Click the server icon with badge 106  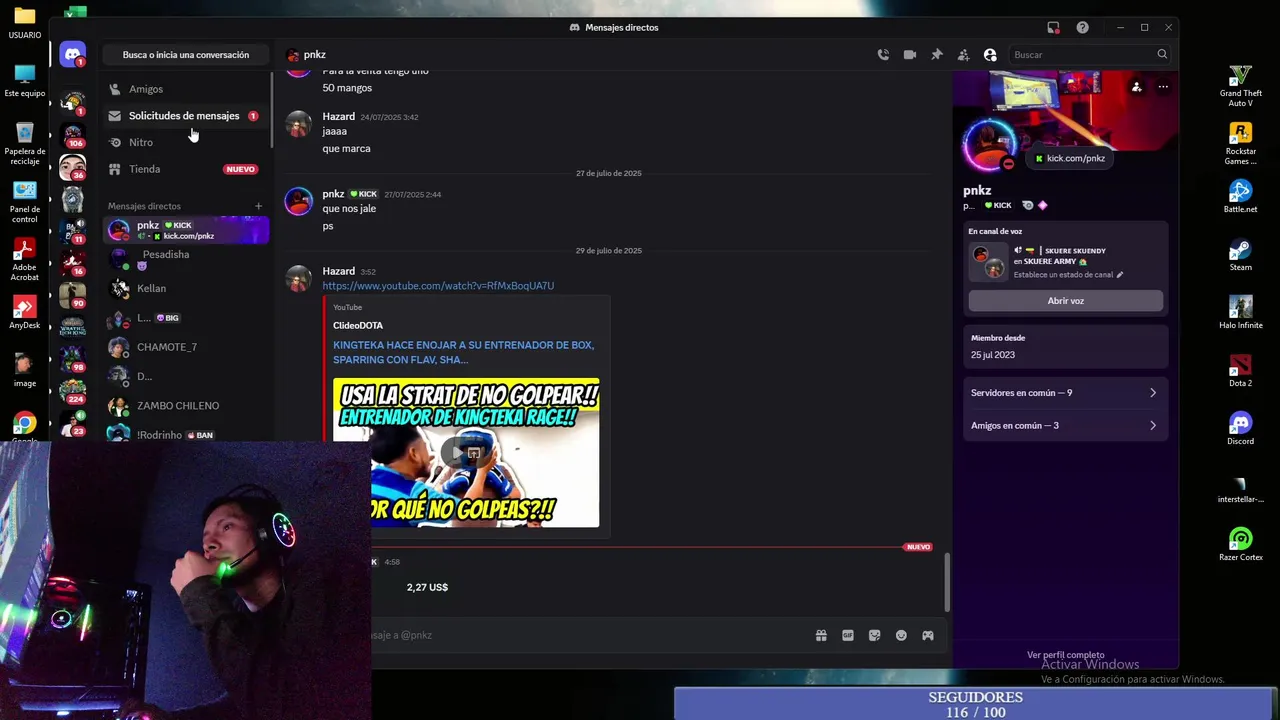pyautogui.click(x=72, y=135)
